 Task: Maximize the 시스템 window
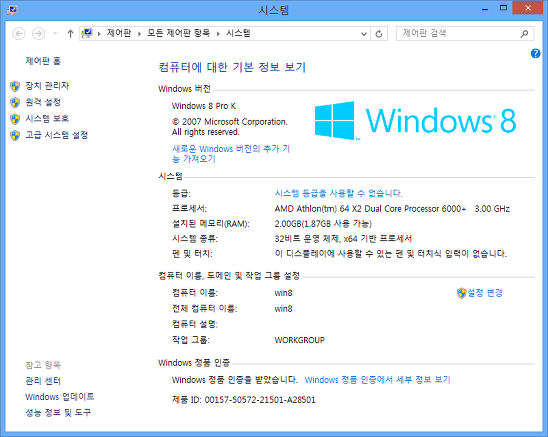(x=503, y=8)
